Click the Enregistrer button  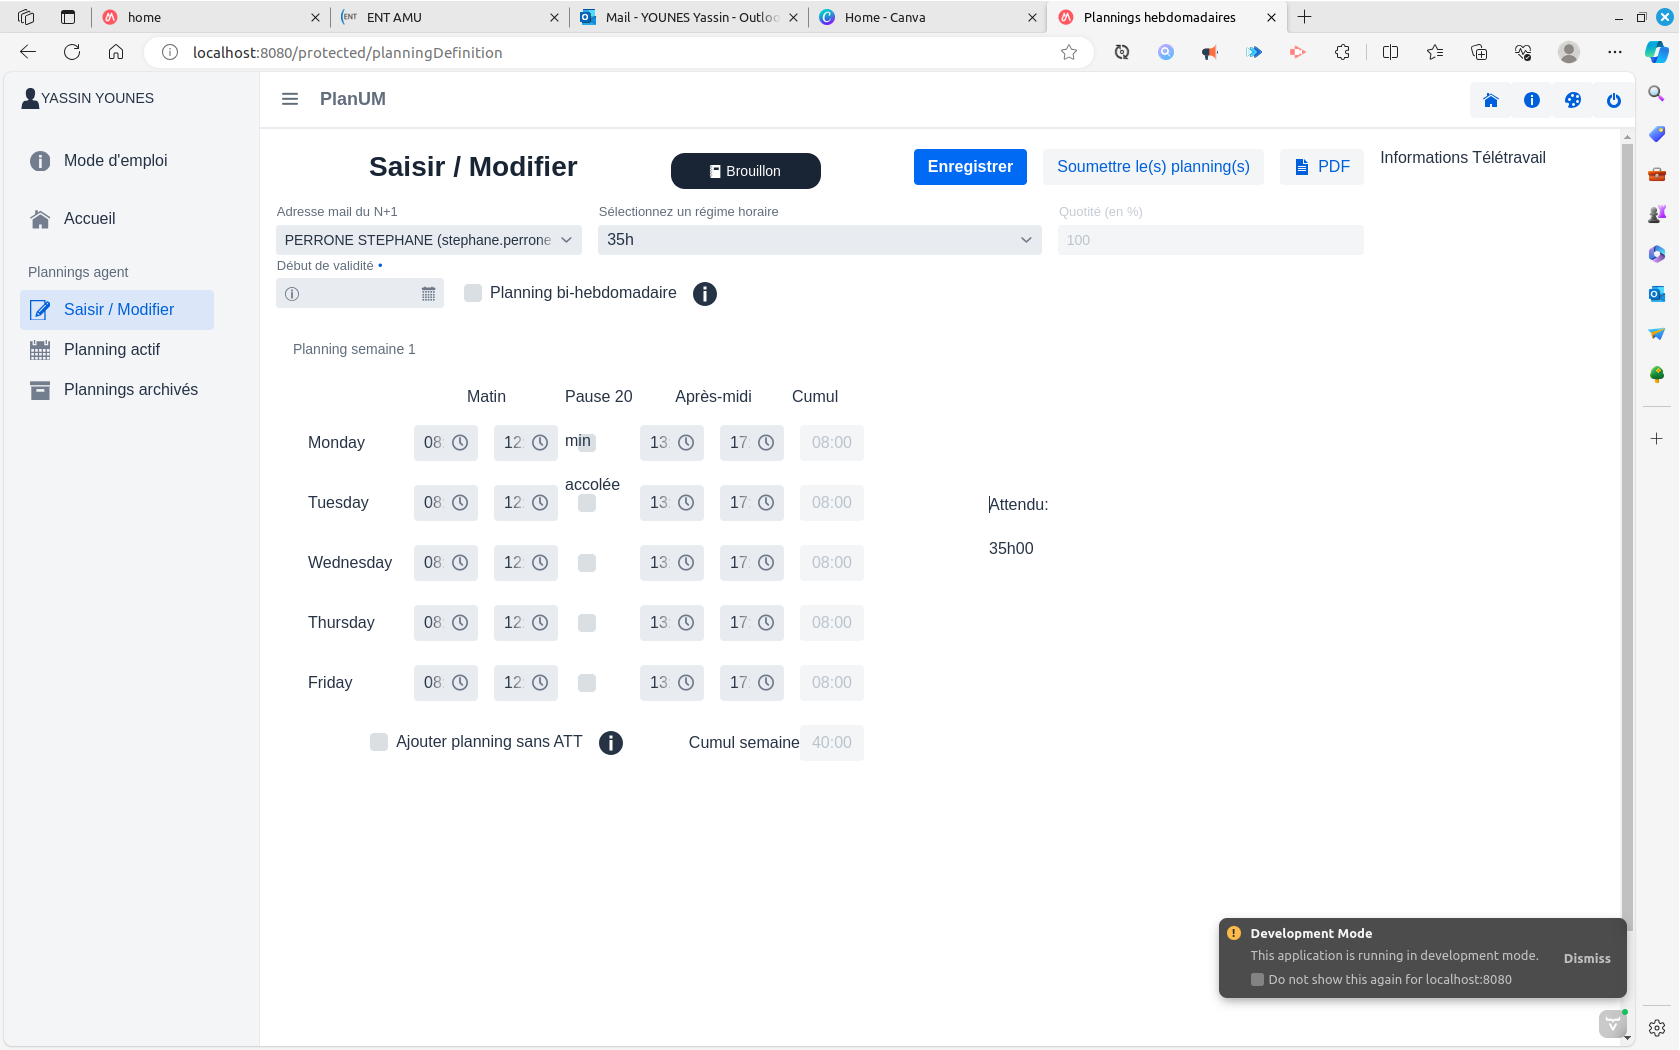click(970, 167)
